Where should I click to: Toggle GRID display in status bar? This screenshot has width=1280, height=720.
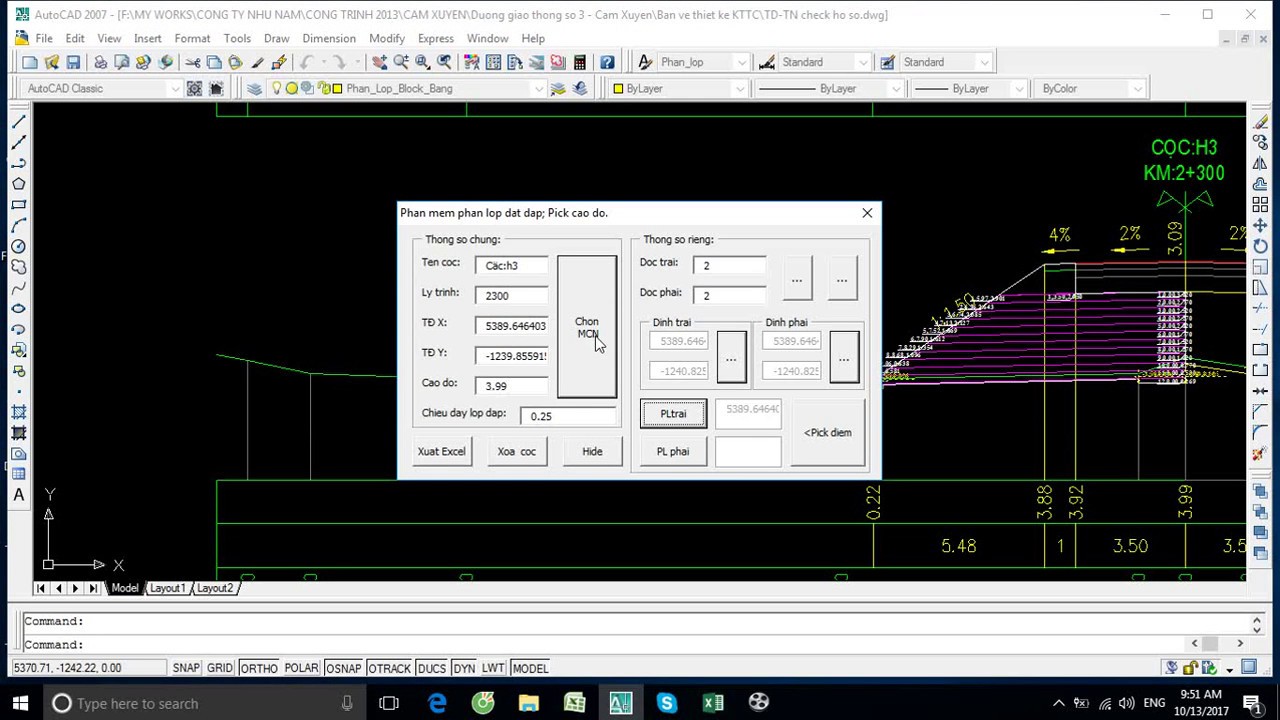[220, 668]
